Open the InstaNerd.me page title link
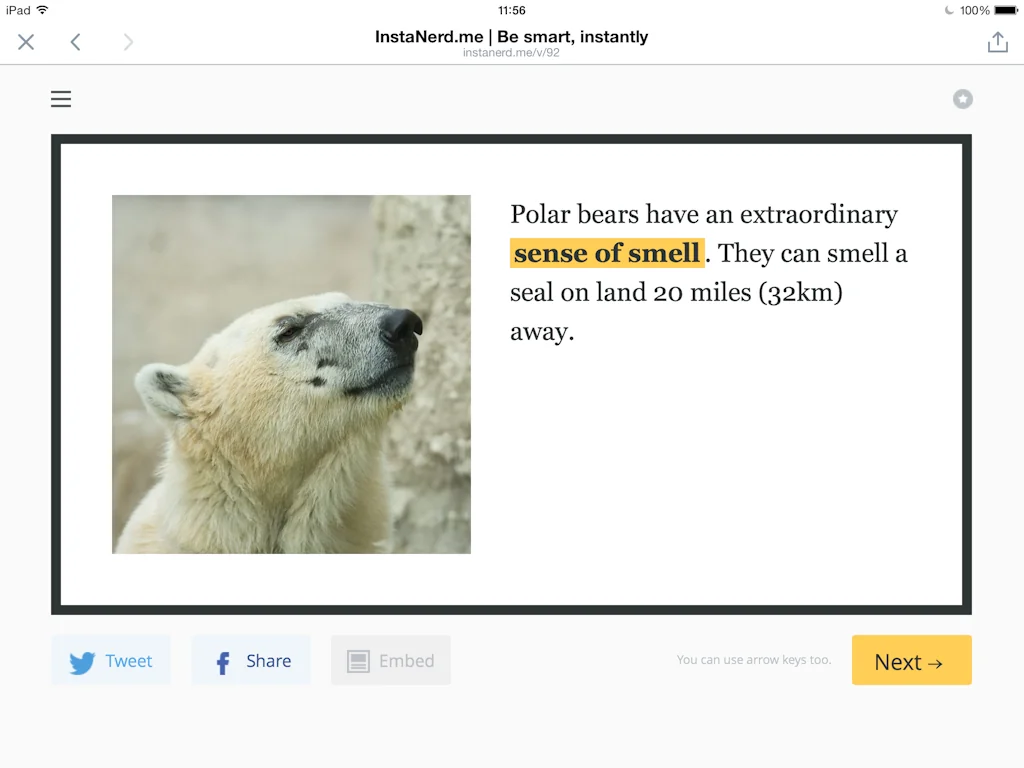The height and width of the screenshot is (768, 1024). [512, 36]
